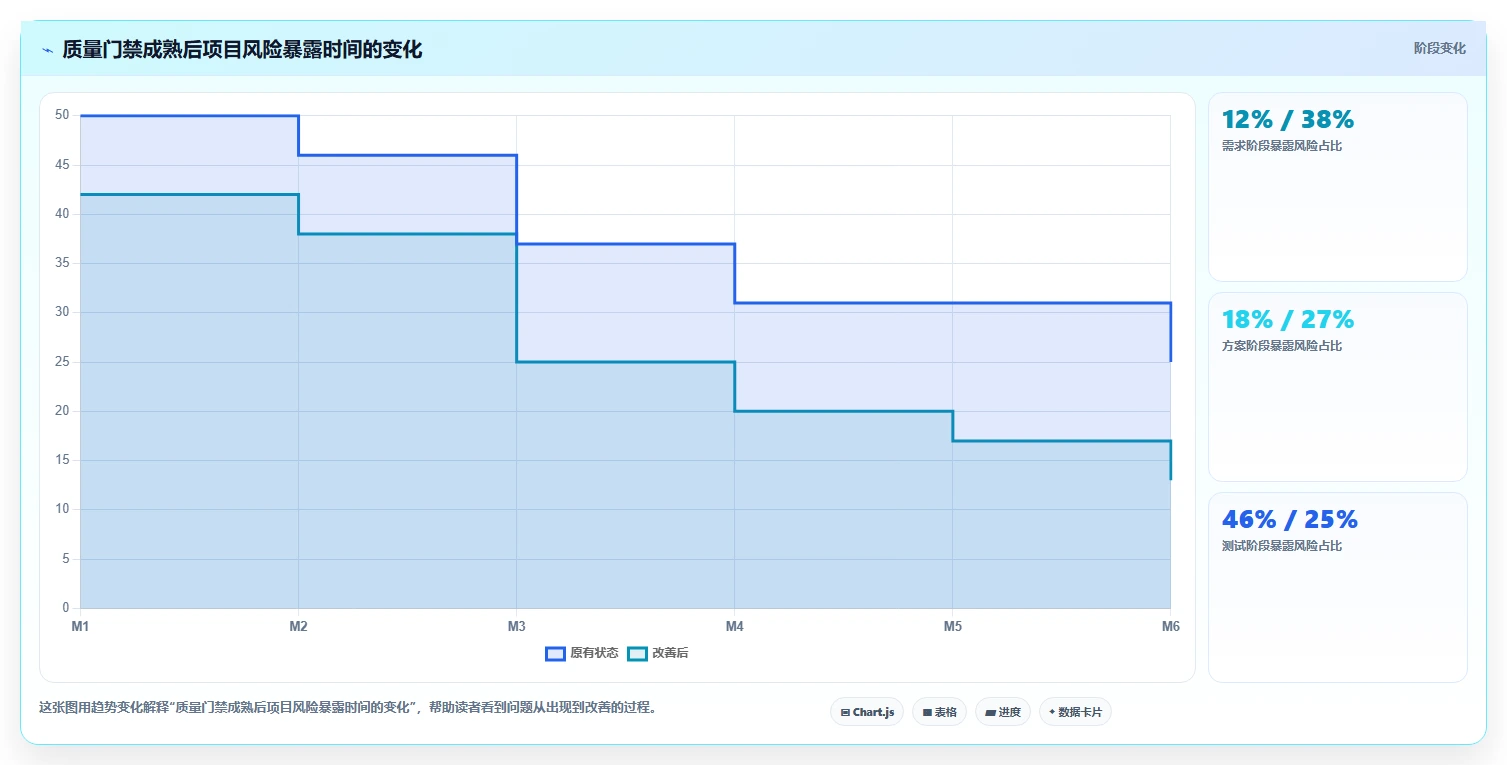Click the 方案阶段暴露风险占比 label
This screenshot has width=1507, height=765.
click(1281, 346)
